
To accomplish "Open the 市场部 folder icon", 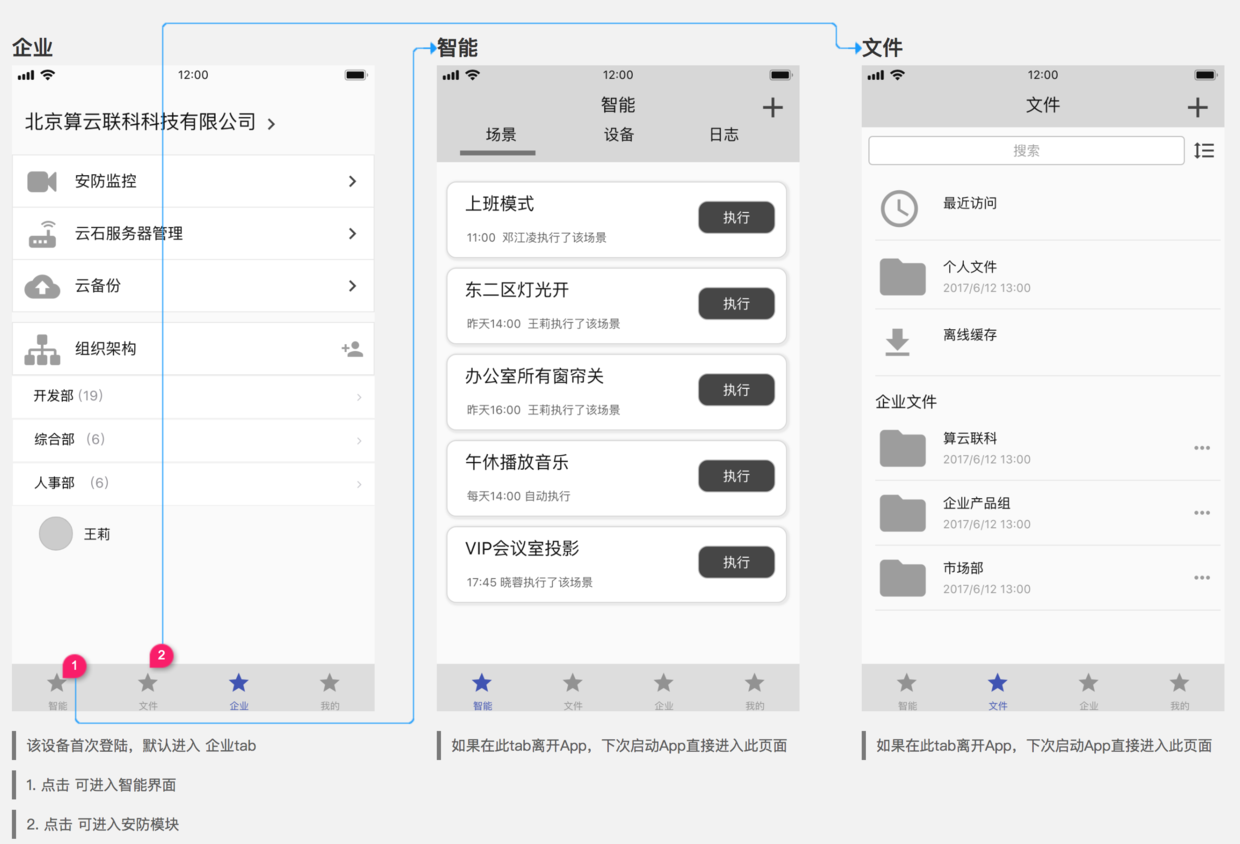I will [902, 578].
